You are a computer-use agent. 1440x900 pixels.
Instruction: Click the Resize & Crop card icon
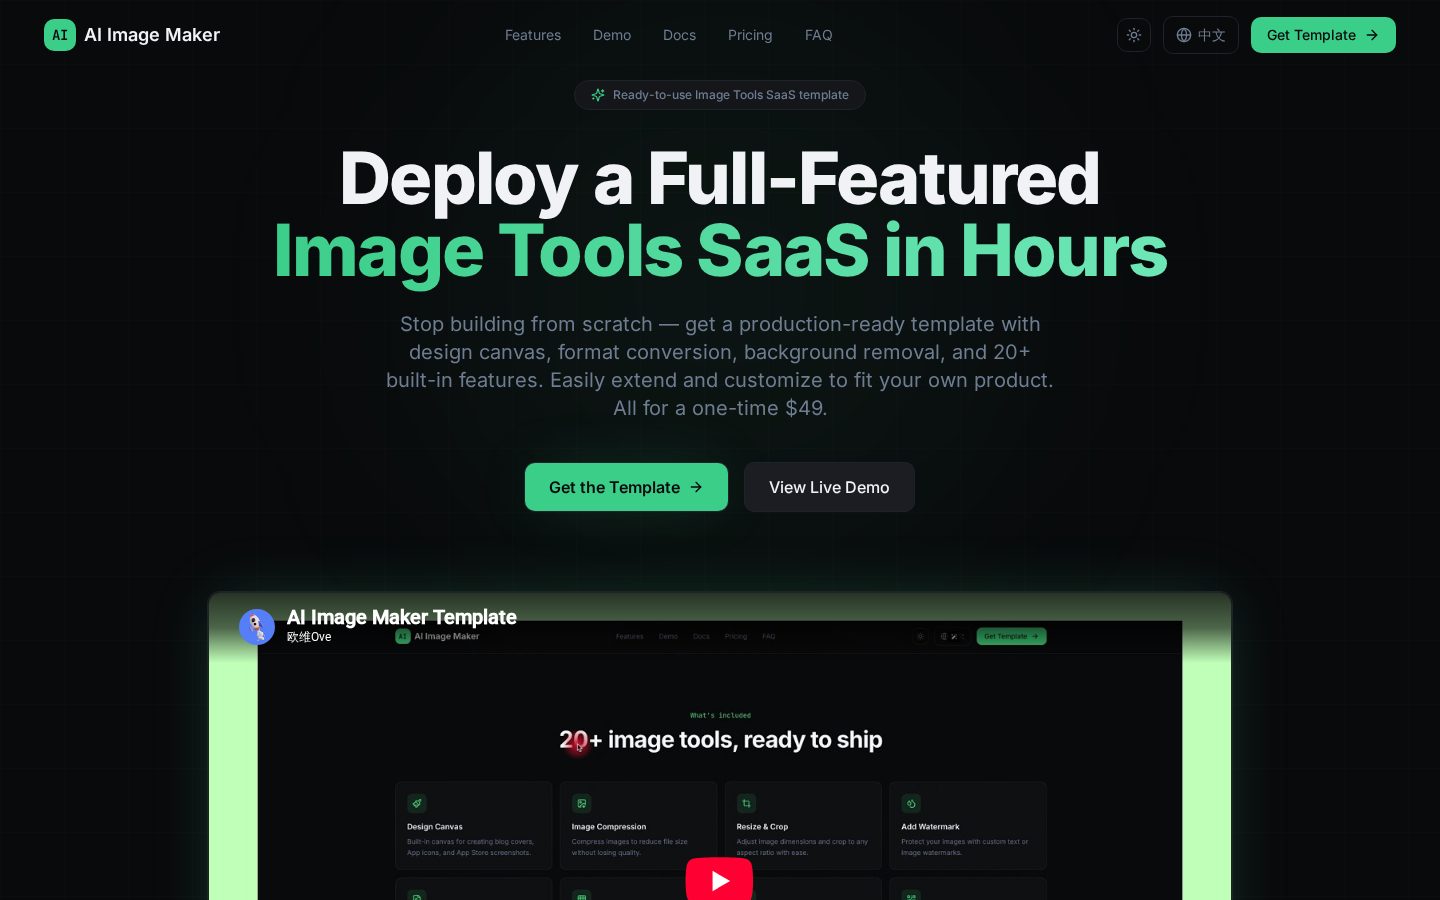(x=746, y=803)
